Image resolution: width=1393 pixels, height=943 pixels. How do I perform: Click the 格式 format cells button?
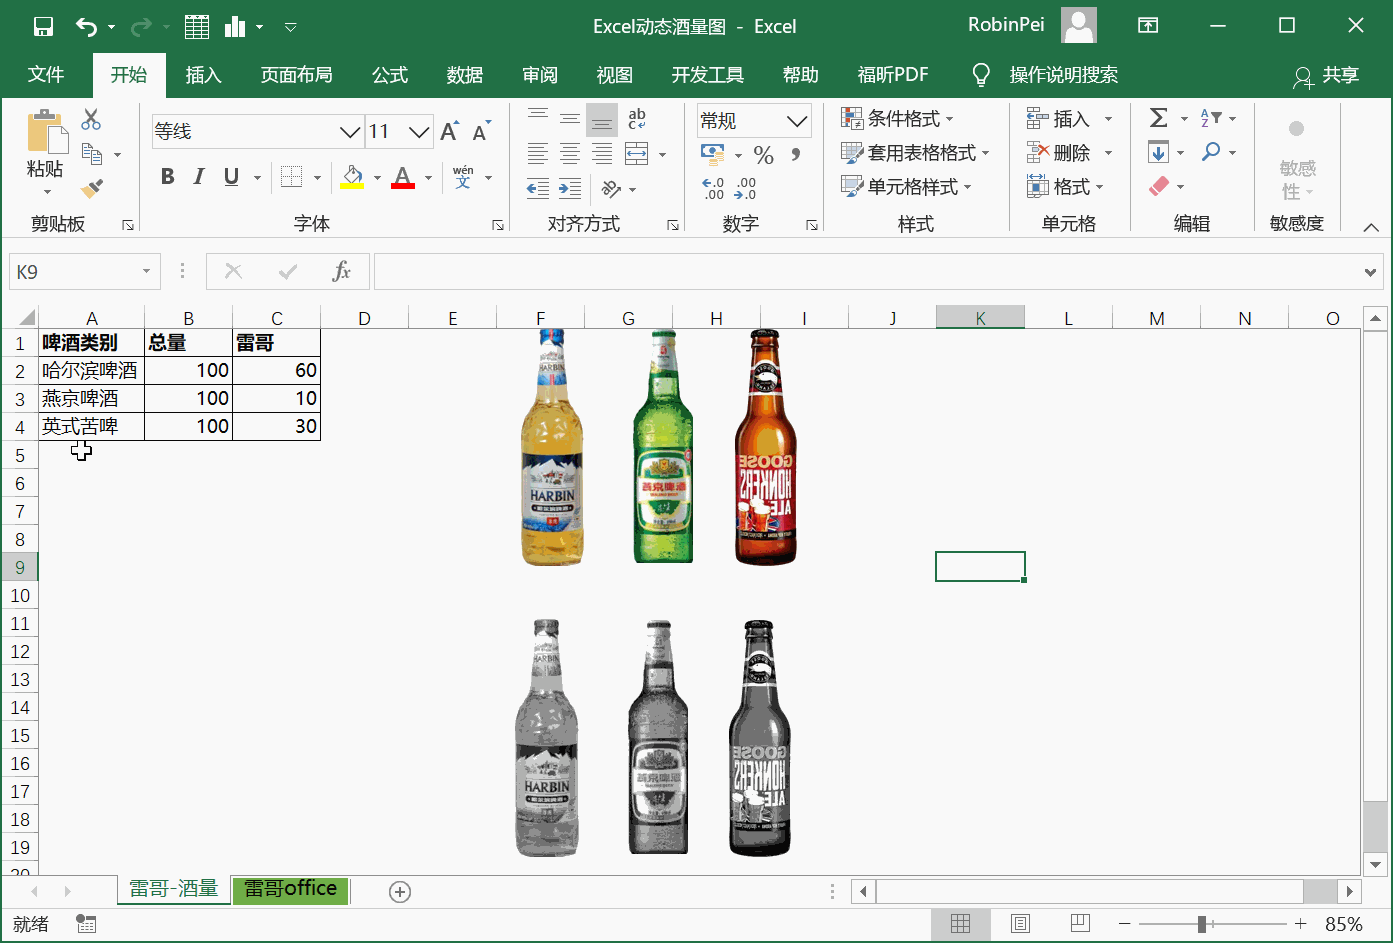pyautogui.click(x=1065, y=186)
